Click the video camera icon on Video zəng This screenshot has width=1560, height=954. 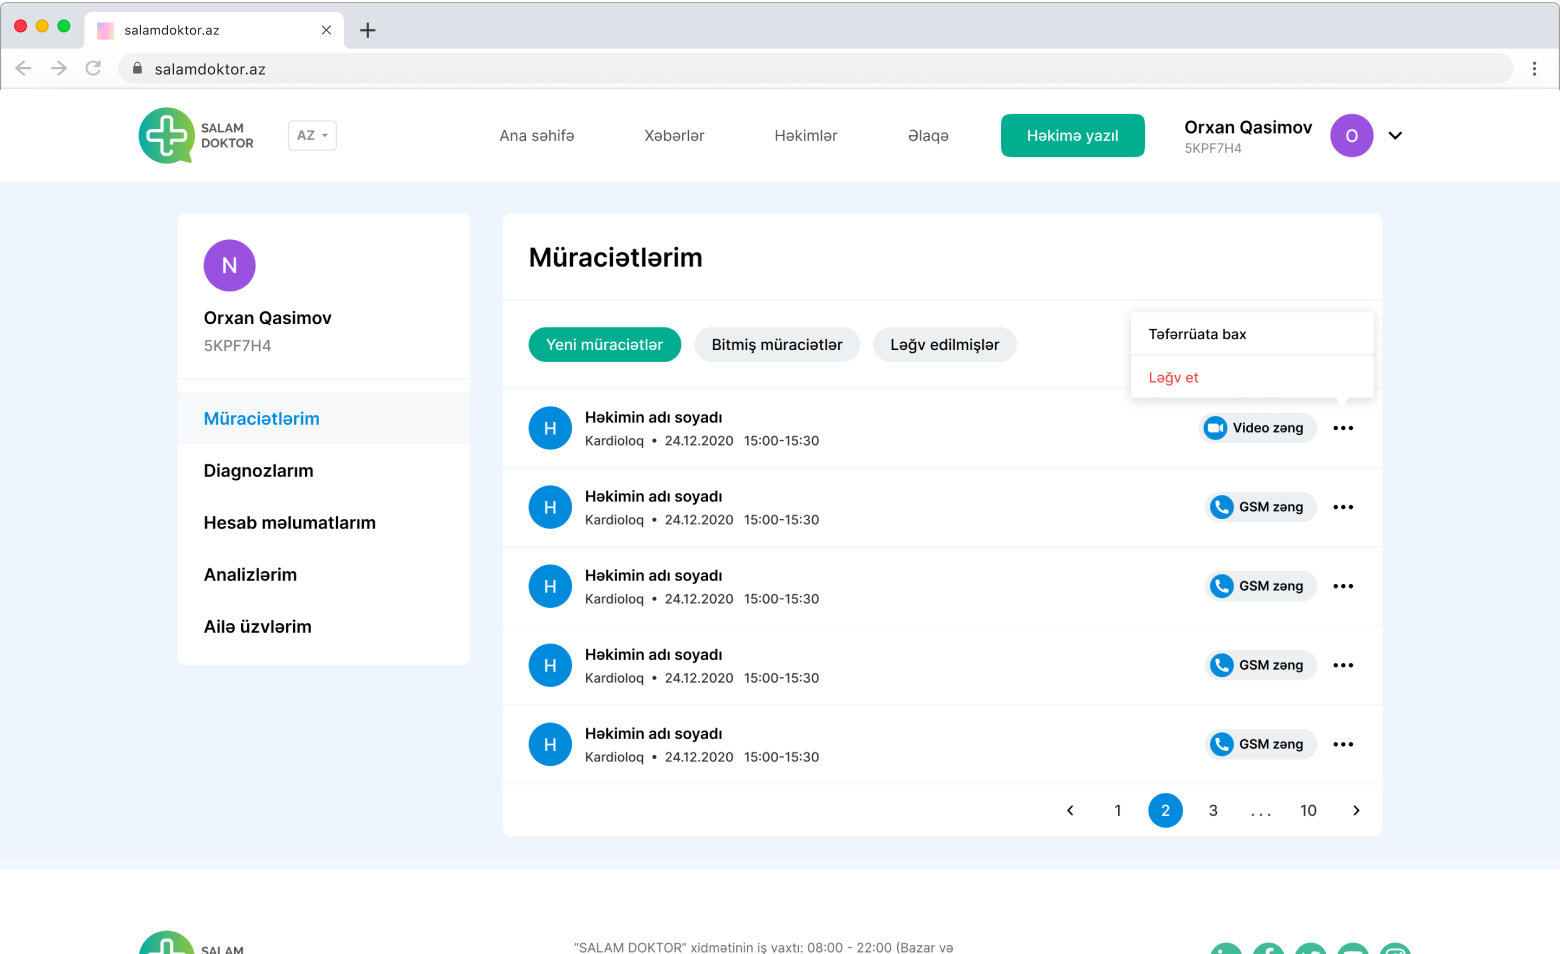[1215, 428]
